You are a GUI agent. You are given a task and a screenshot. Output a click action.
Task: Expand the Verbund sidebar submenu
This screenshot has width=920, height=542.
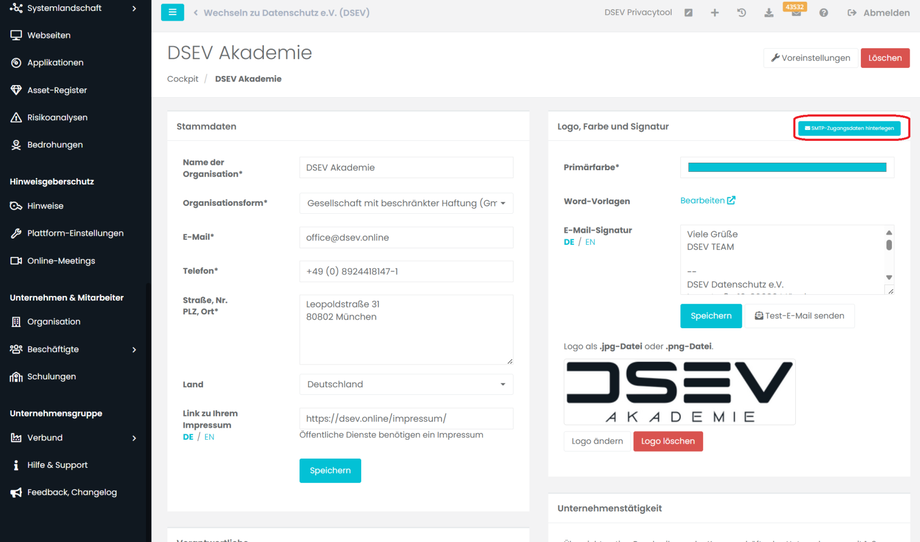point(134,438)
